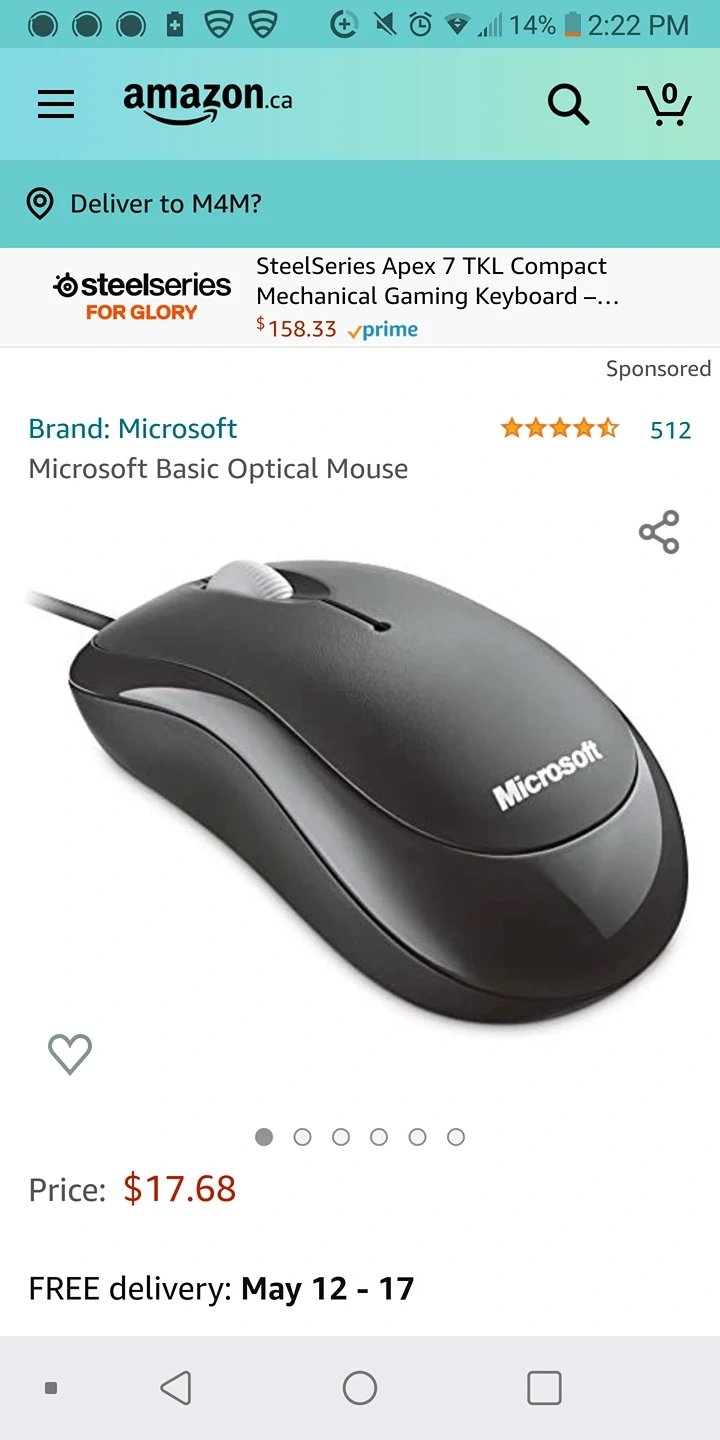
Task: Select second image carousel dot
Action: tap(302, 1137)
